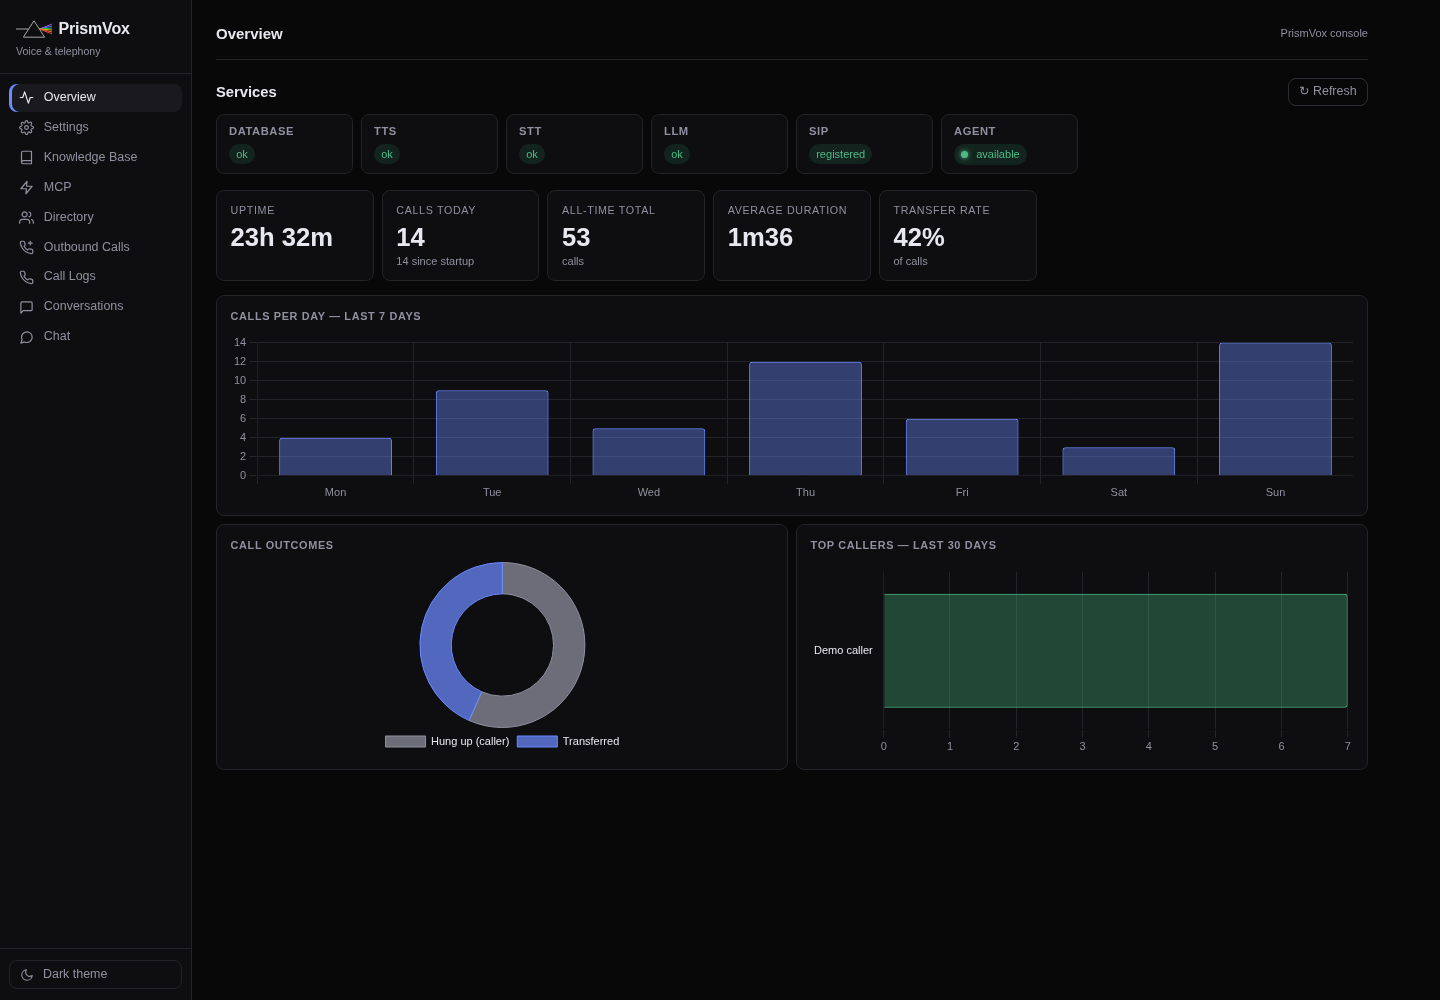1440x1000 pixels.
Task: Click the green dot in Agent status
Action: 965,154
